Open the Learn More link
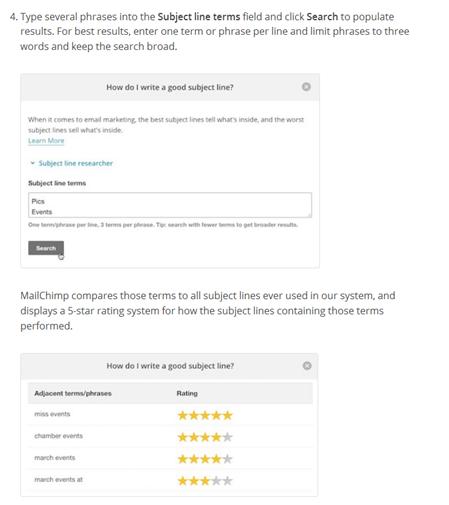Image resolution: width=449 pixels, height=505 pixels. [46, 141]
